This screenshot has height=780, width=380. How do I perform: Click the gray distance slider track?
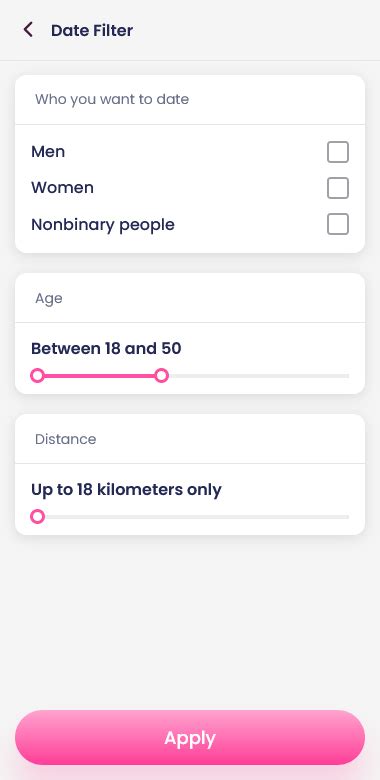click(x=197, y=517)
